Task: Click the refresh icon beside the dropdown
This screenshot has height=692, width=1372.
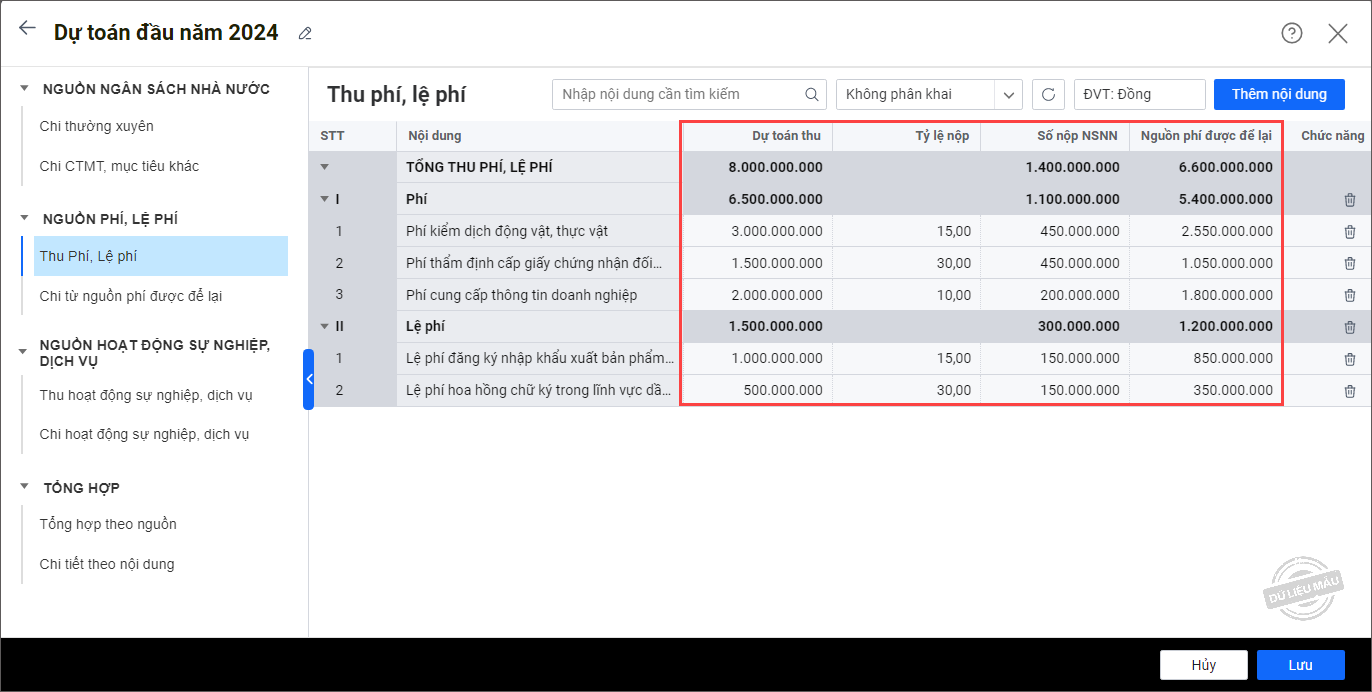Action: pos(1048,95)
